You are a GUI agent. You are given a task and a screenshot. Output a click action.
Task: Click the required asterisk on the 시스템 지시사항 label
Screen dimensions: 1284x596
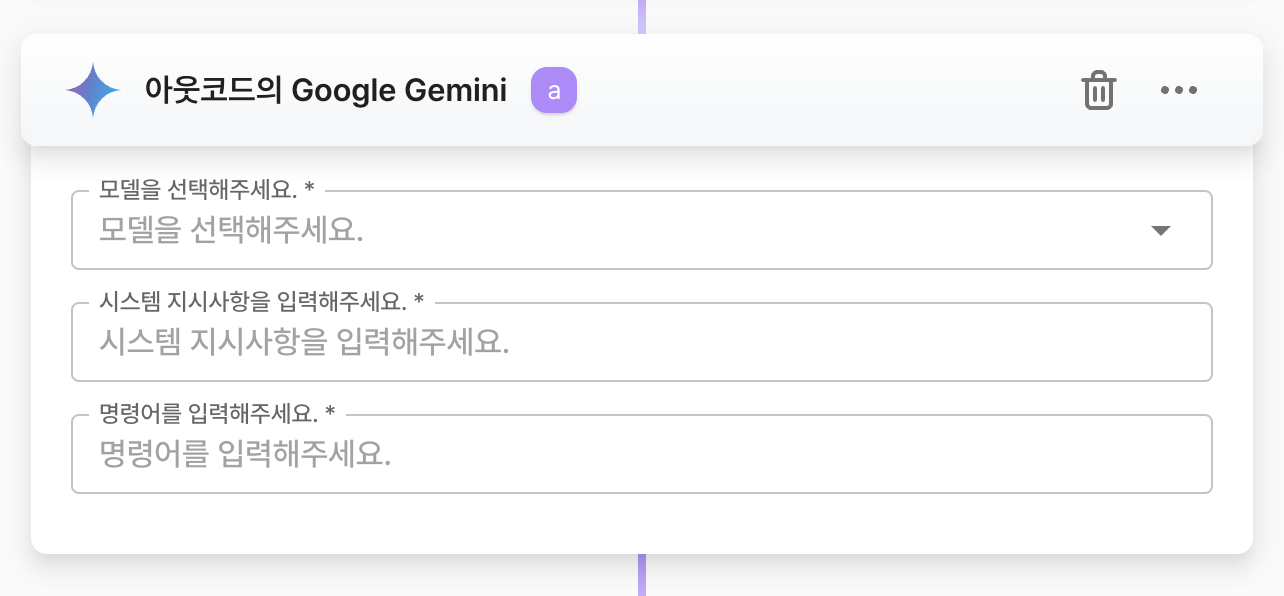pyautogui.click(x=419, y=301)
